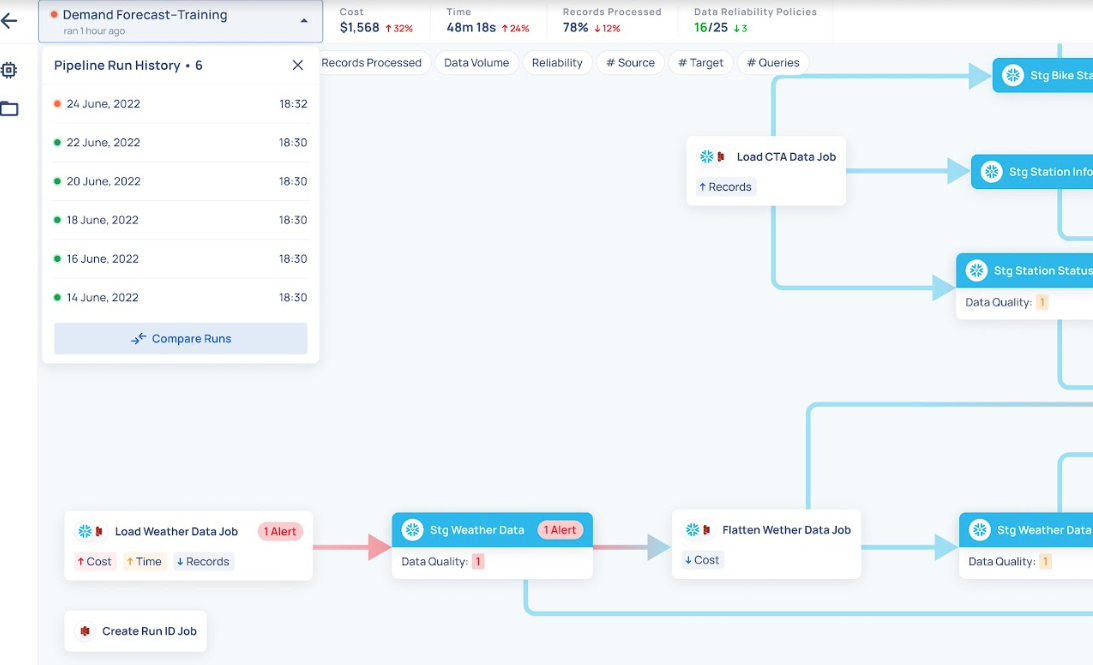
Task: Click the Stg Station Status snowflake icon
Action: coord(976,270)
